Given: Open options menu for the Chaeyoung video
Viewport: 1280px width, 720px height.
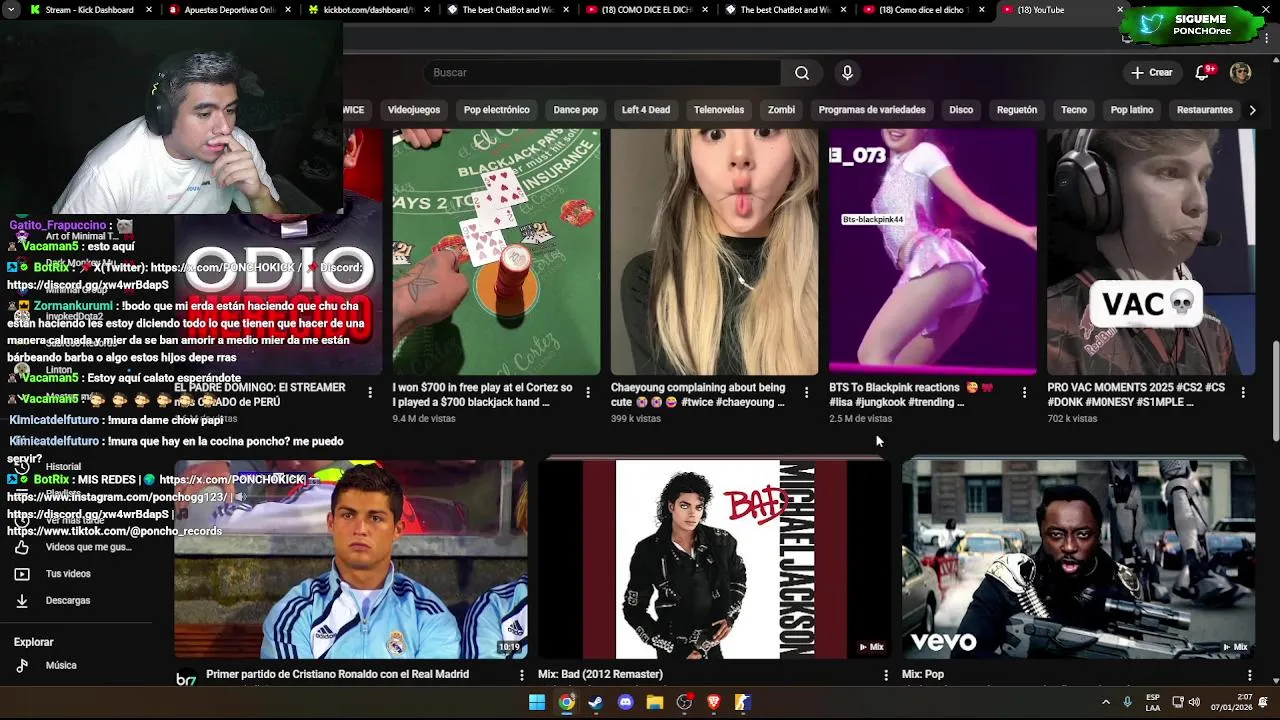Looking at the screenshot, I should click(x=806, y=393).
